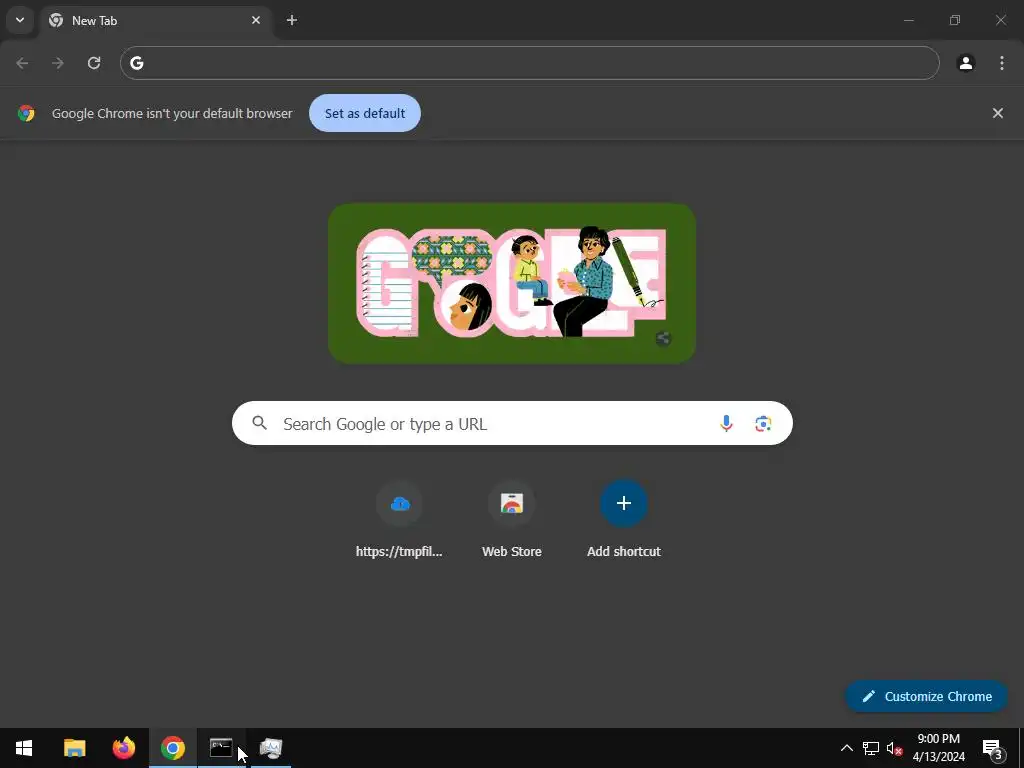Click the Chrome logo in notification bar

[26, 113]
